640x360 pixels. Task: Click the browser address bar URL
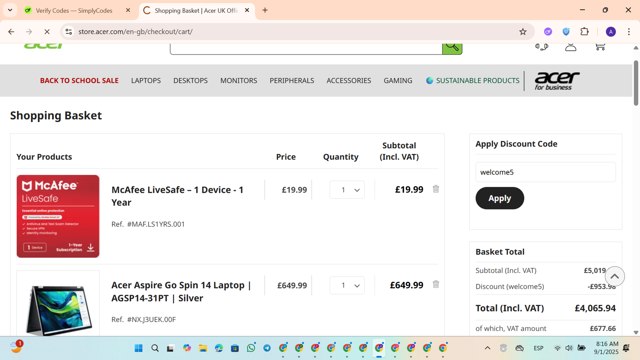tap(136, 31)
